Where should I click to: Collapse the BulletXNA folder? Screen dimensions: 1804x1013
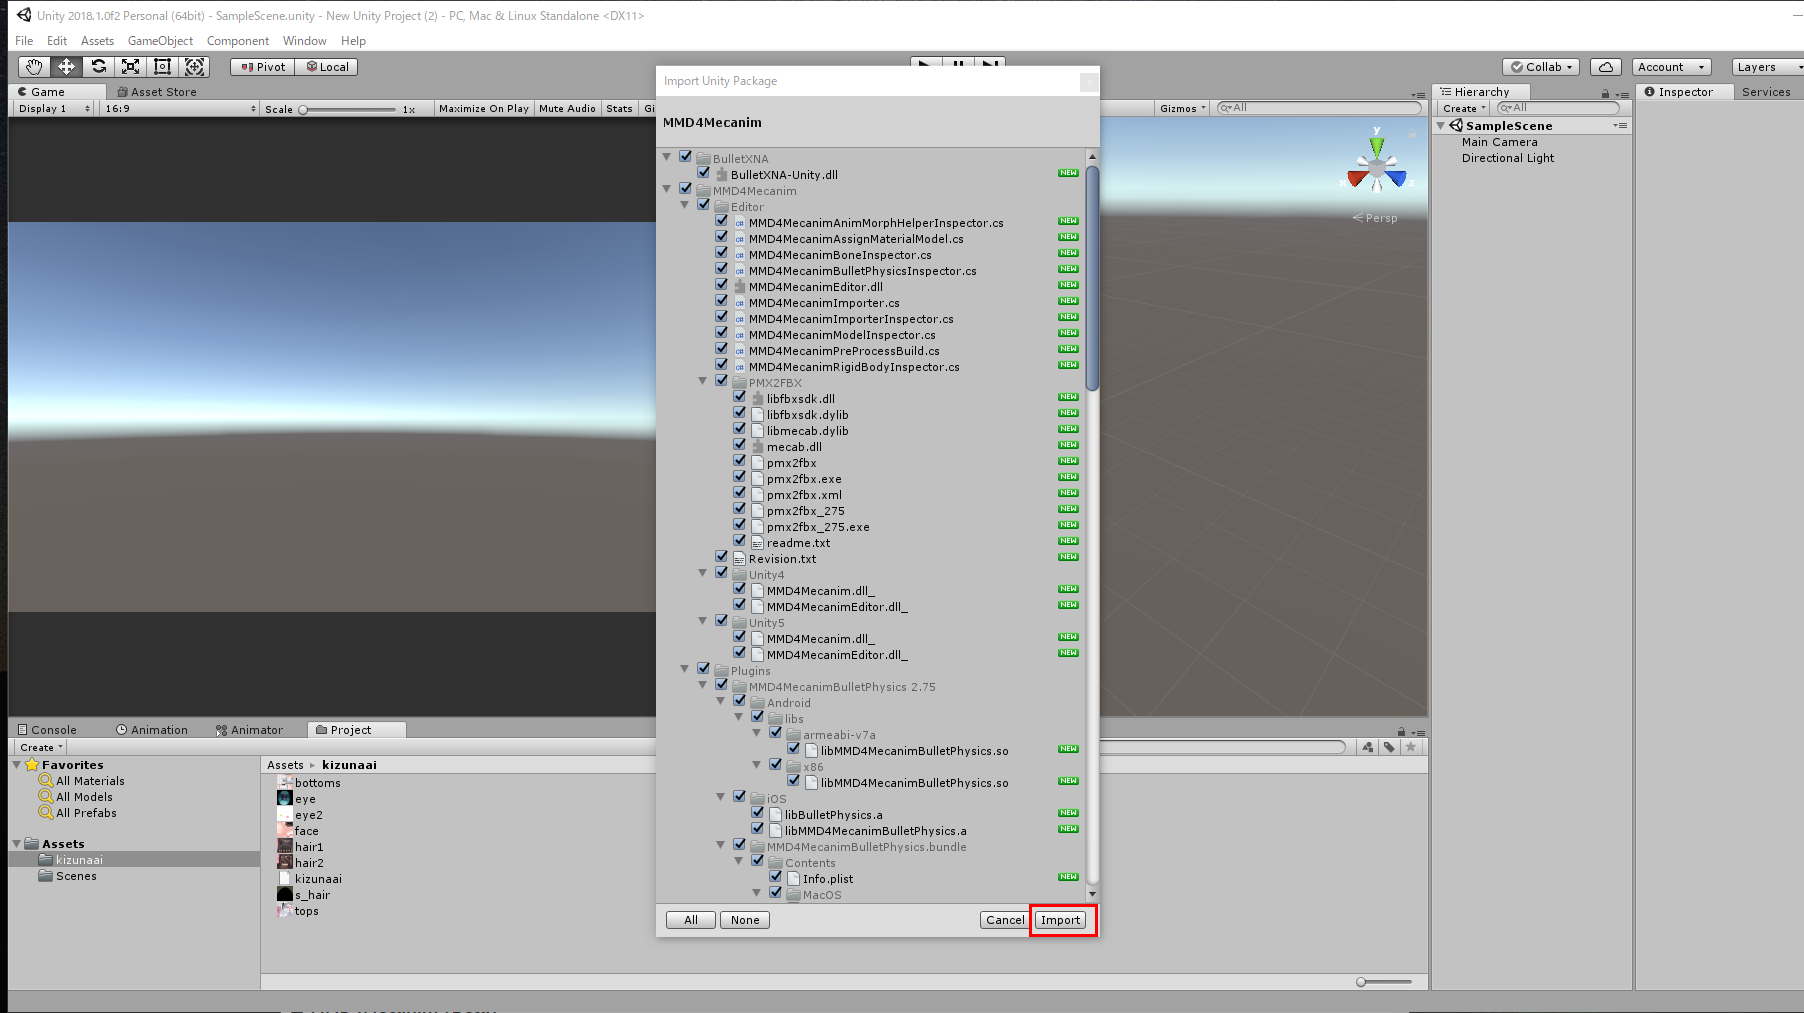tap(667, 158)
